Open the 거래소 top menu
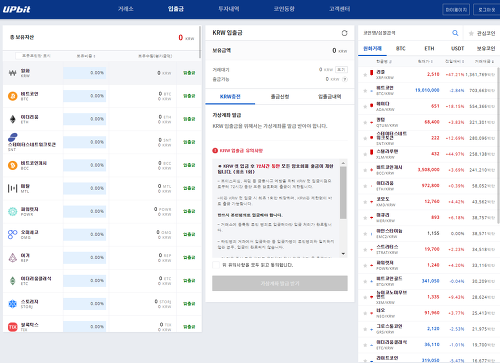This screenshot has width=500, height=363. pos(126,9)
